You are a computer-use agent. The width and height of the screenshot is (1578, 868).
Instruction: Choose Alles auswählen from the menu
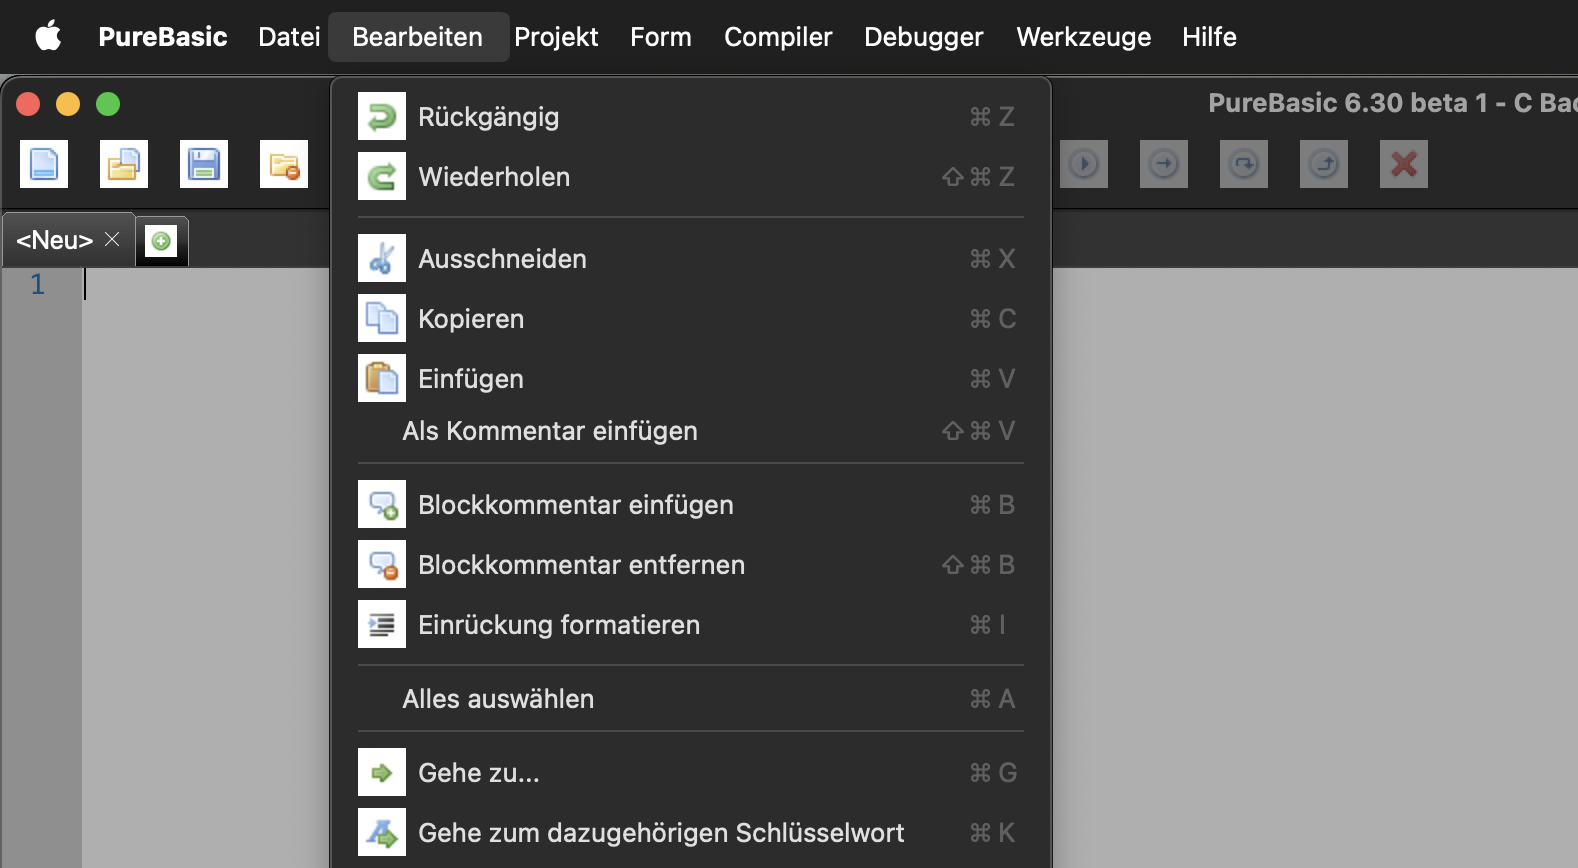click(x=691, y=699)
